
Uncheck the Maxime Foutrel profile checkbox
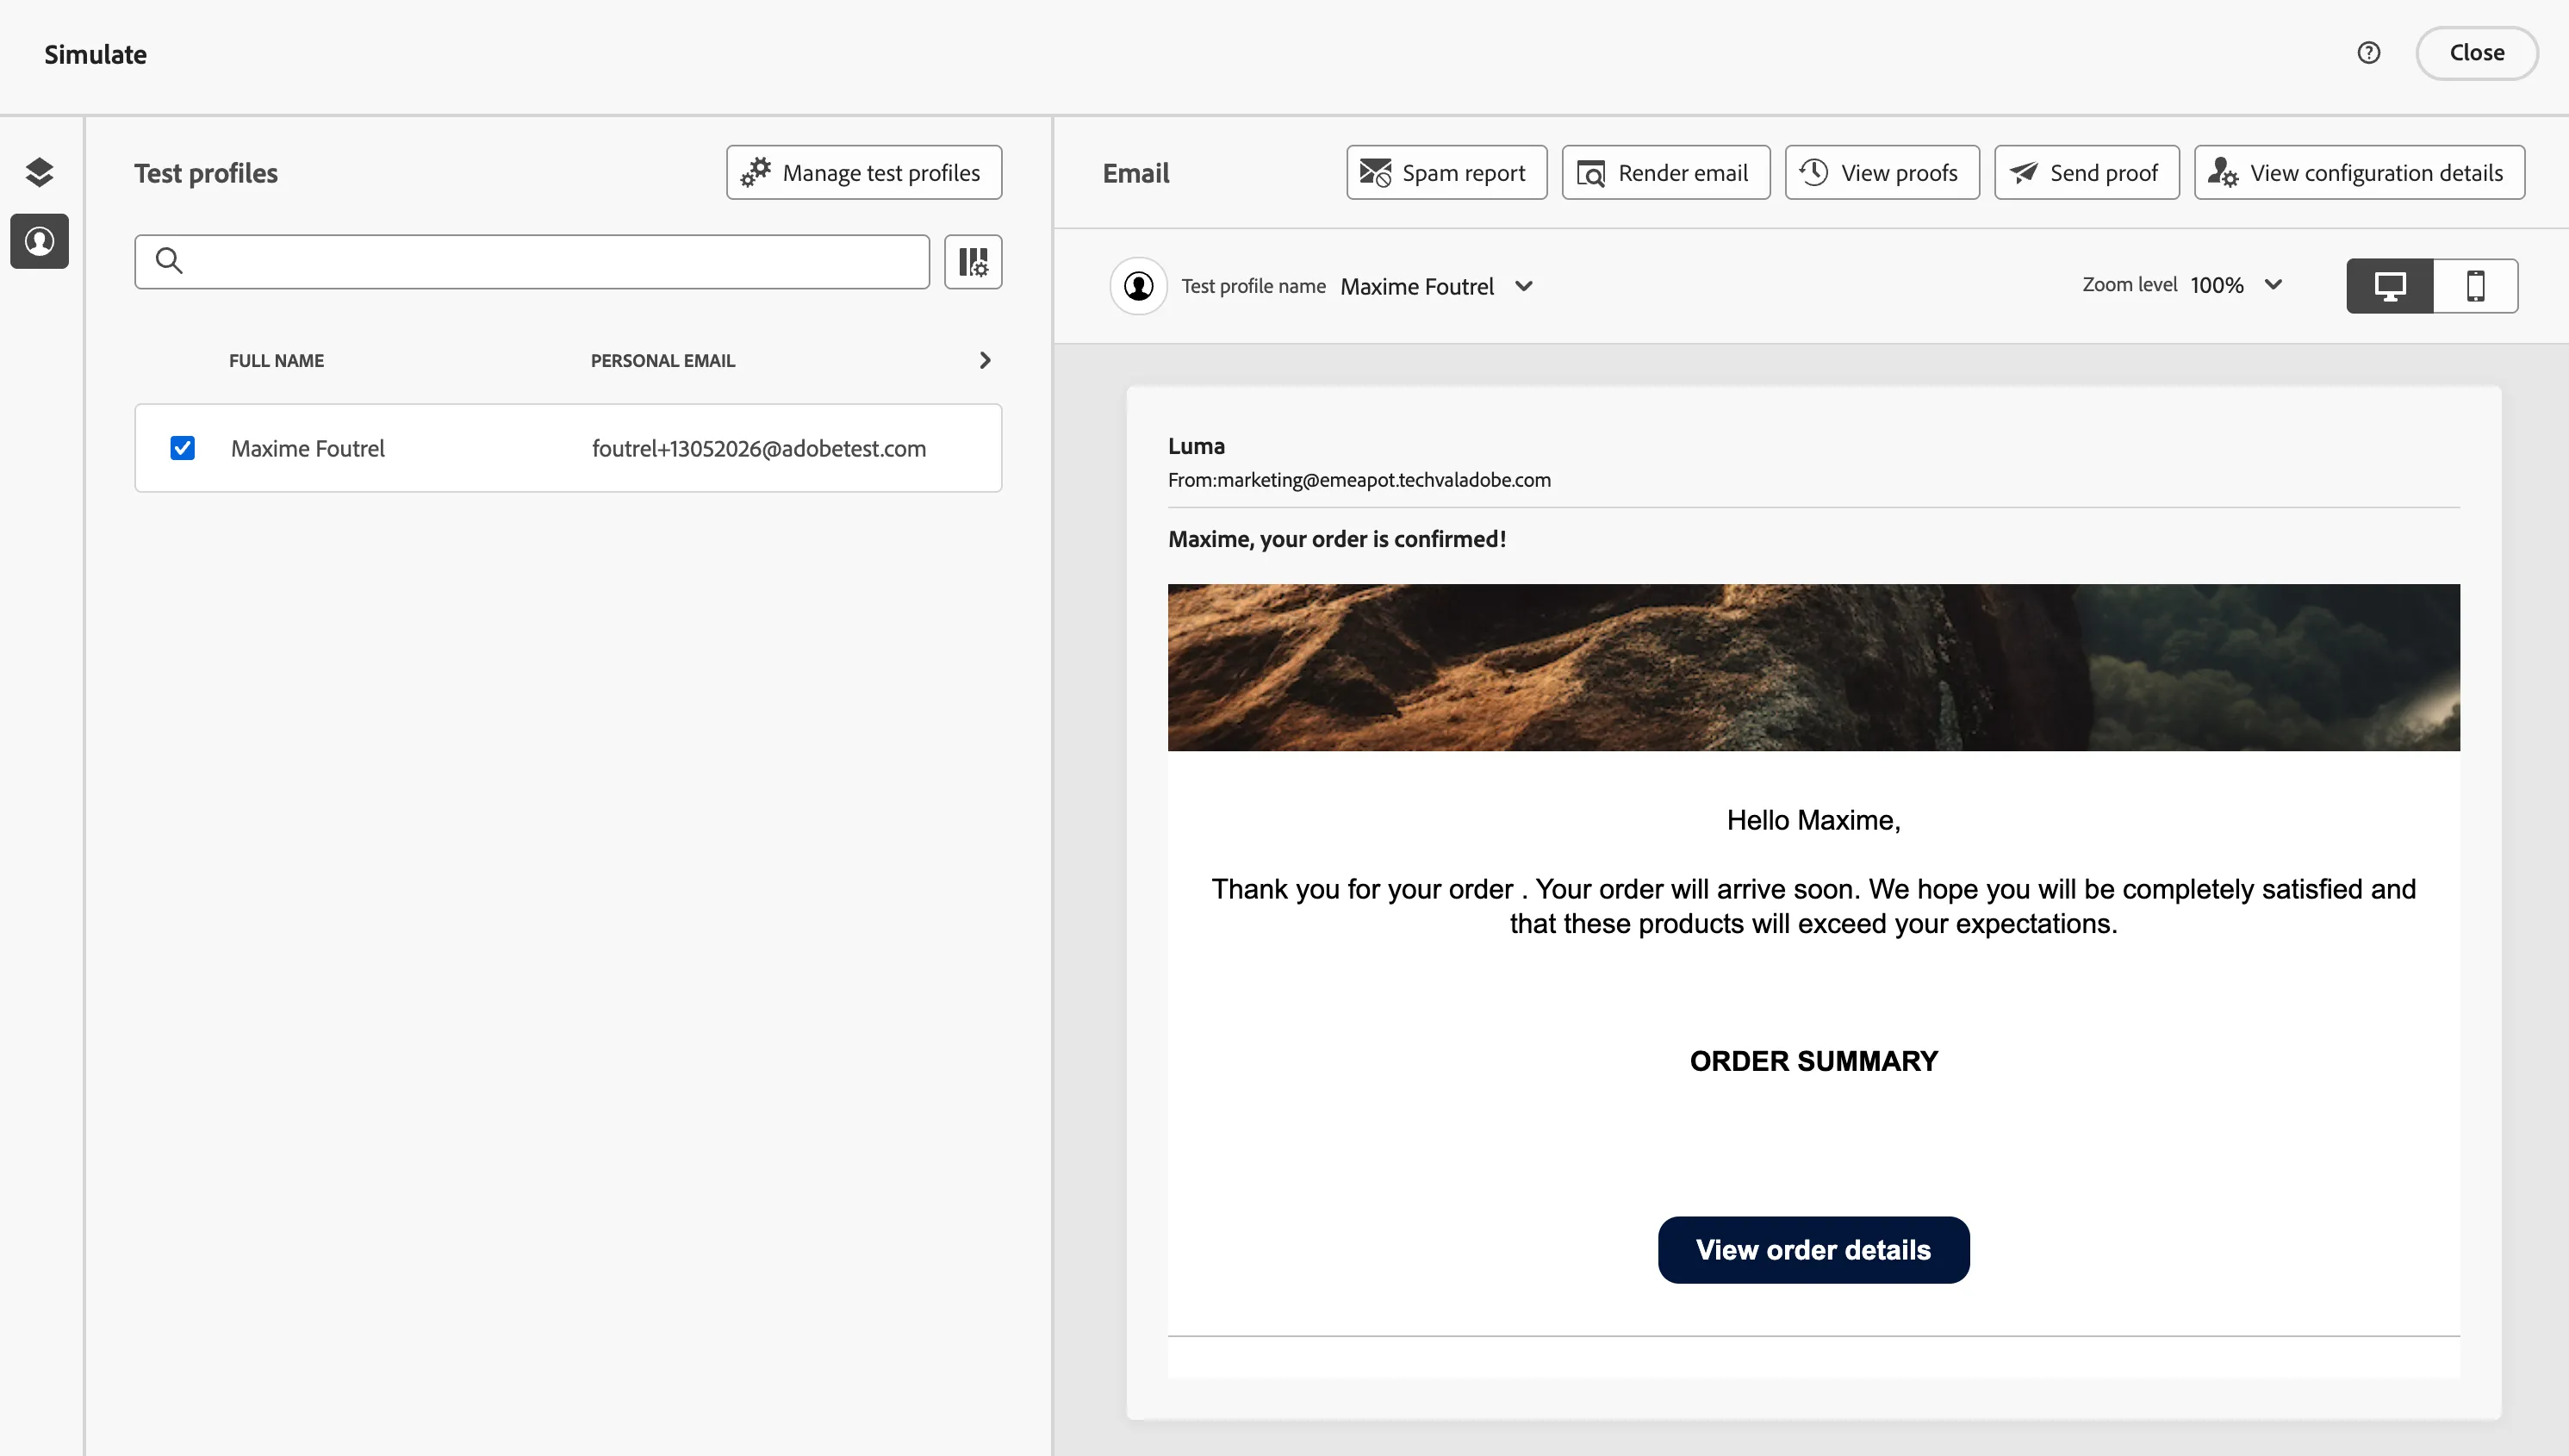[x=182, y=448]
